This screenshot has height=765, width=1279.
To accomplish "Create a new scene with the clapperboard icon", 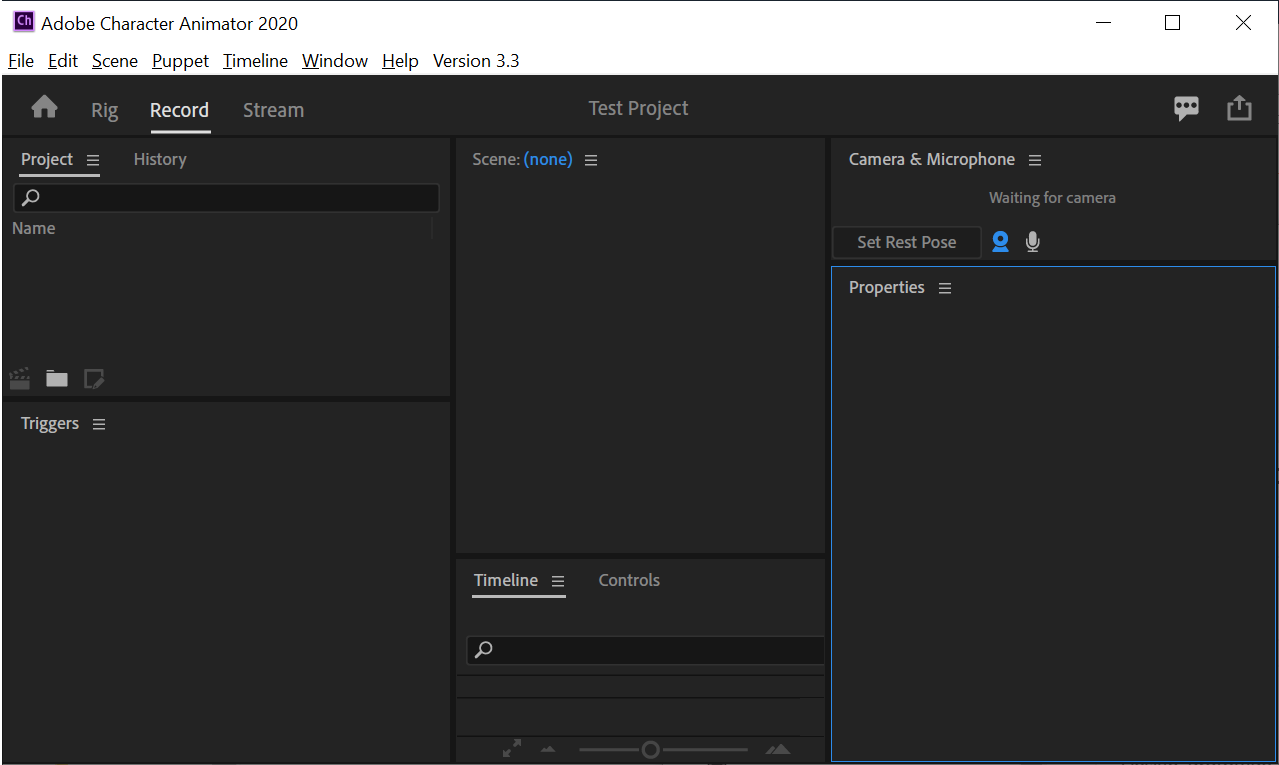I will 19,378.
